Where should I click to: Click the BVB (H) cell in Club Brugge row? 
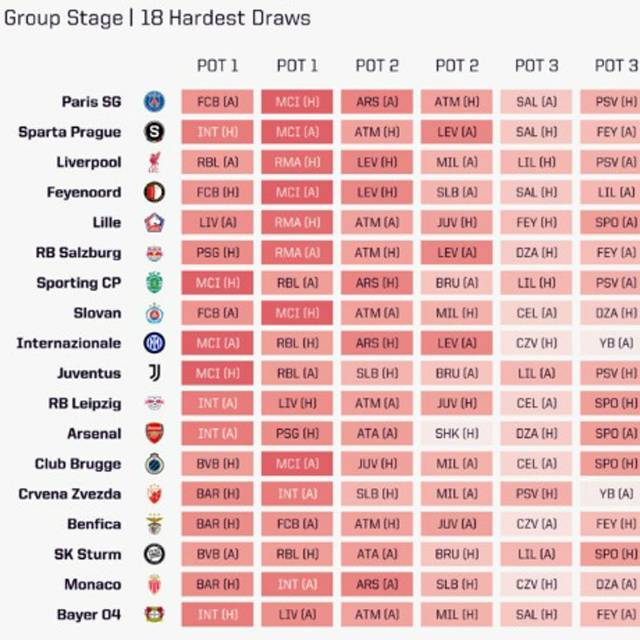click(217, 464)
